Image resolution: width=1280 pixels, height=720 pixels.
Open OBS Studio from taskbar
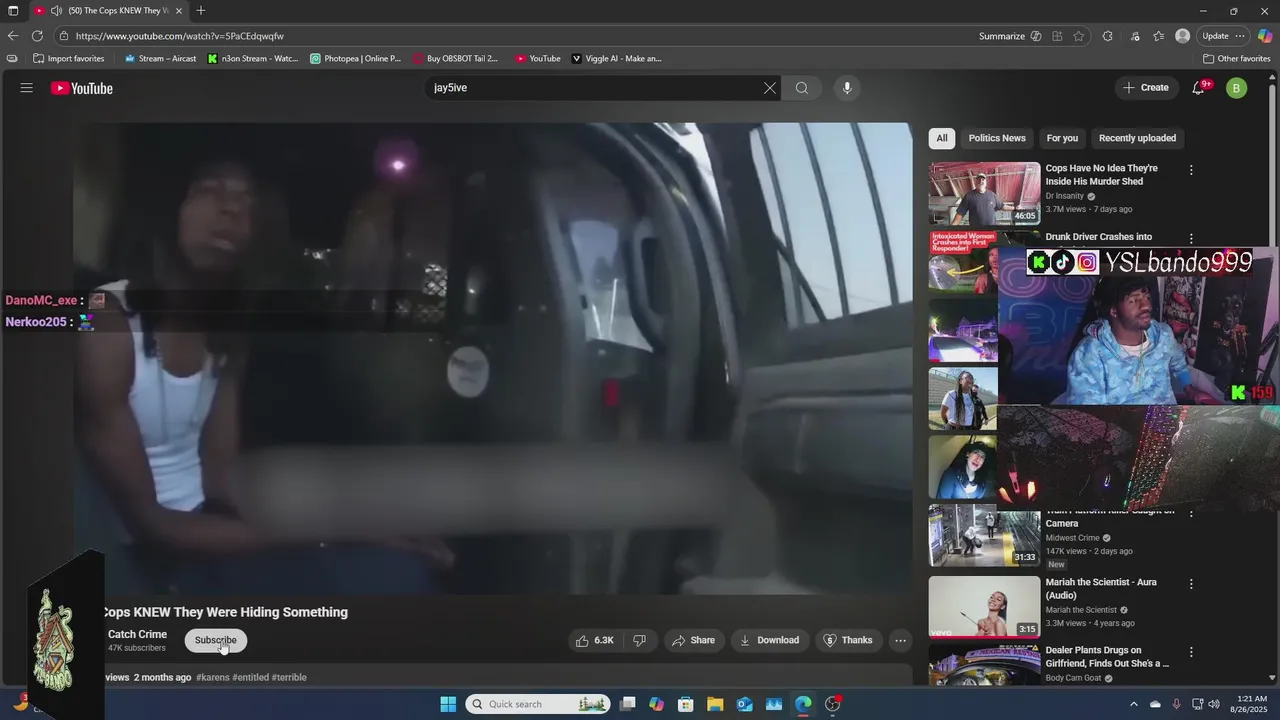832,704
